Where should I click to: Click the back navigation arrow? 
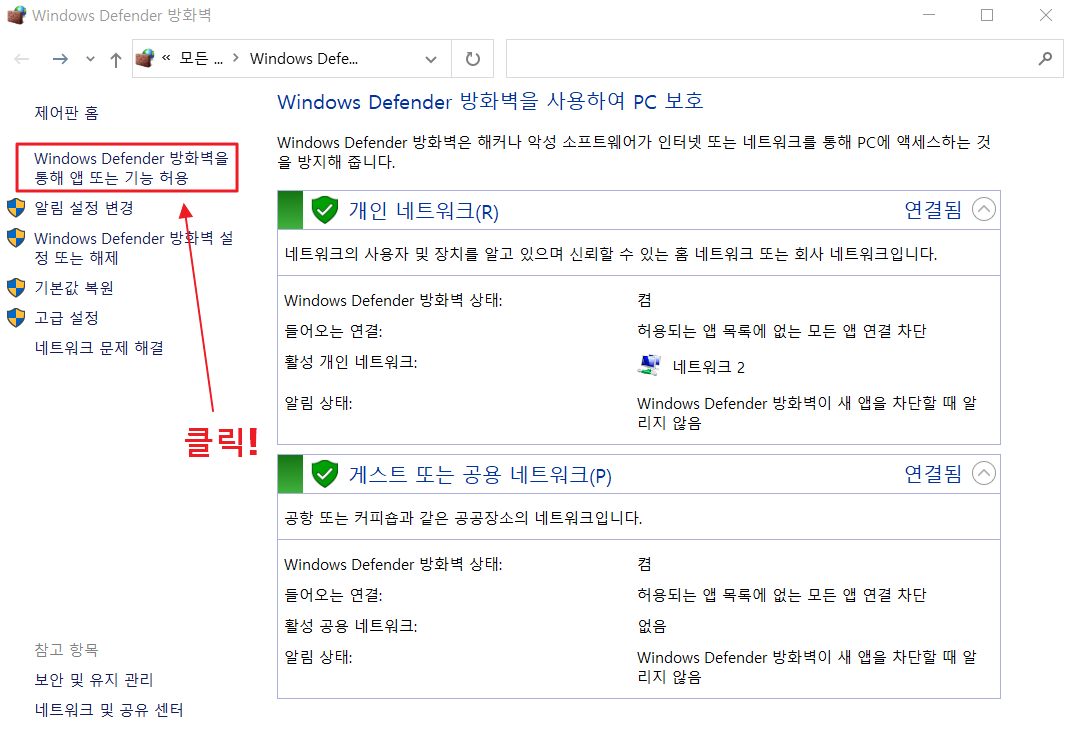point(22,58)
